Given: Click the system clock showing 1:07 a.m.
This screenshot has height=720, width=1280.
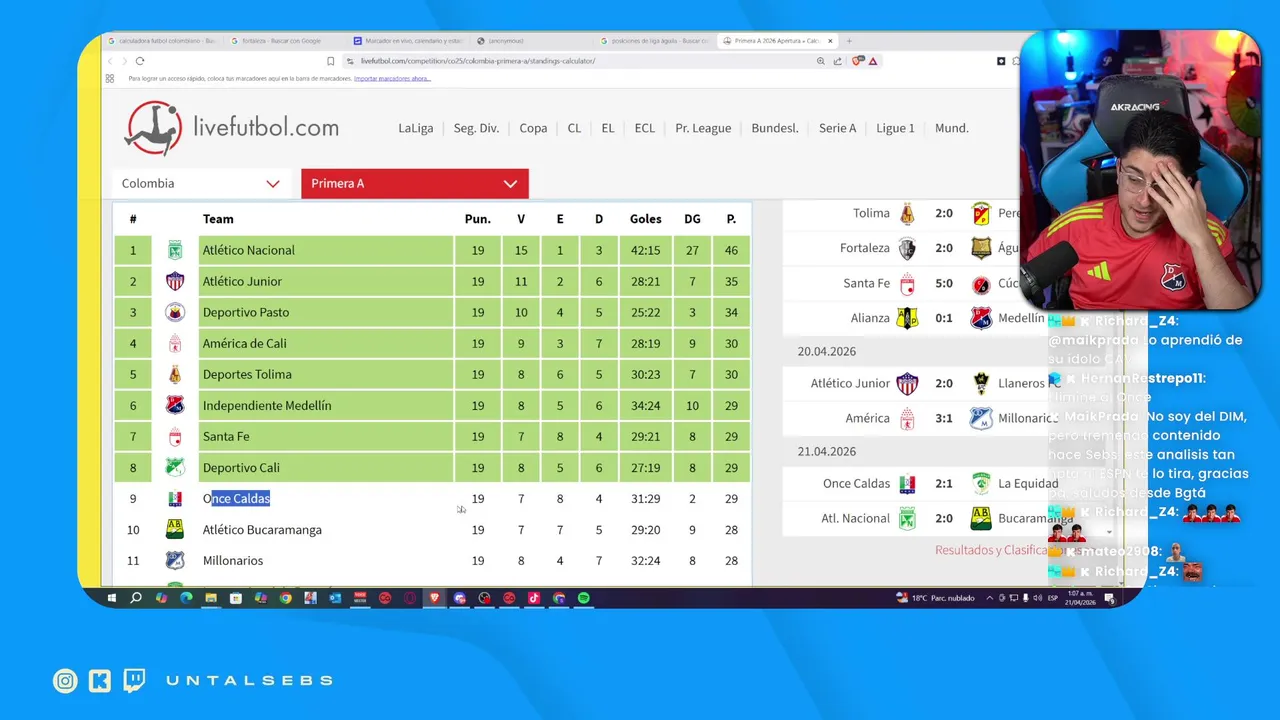Looking at the screenshot, I should (1080, 598).
